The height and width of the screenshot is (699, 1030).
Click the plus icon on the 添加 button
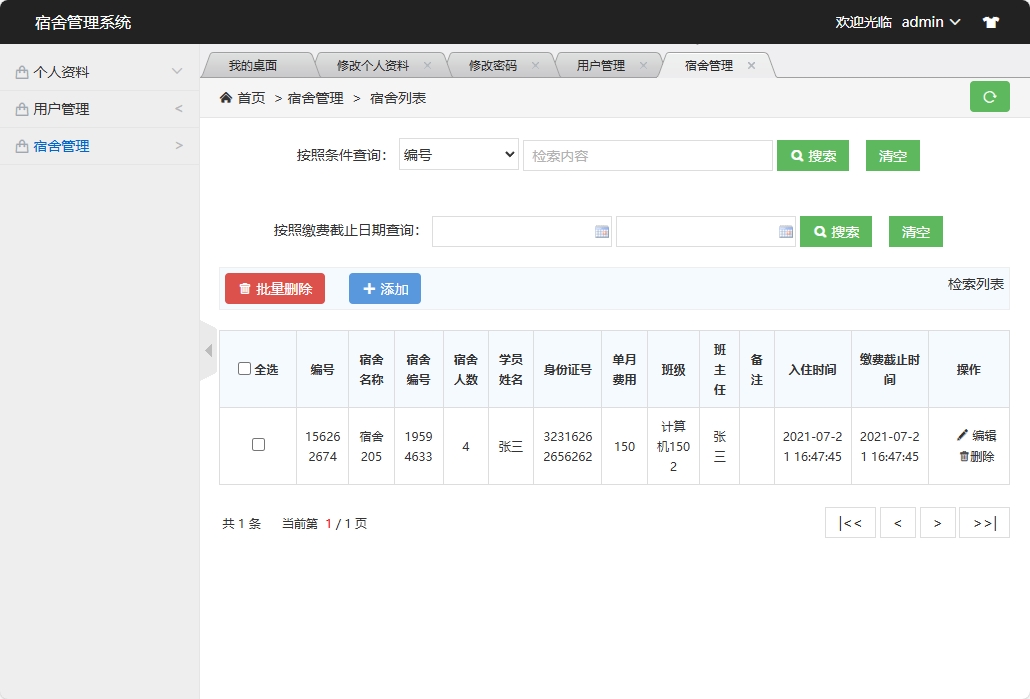click(367, 288)
